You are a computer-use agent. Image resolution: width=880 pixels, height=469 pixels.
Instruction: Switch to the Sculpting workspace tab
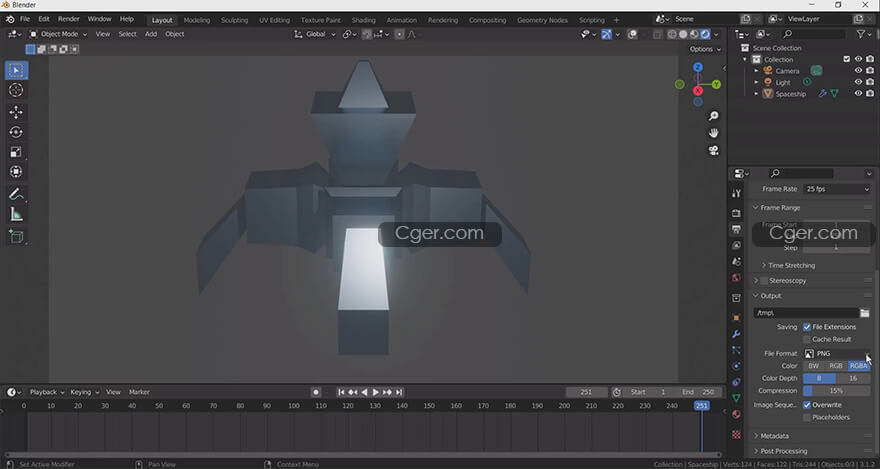(x=234, y=20)
